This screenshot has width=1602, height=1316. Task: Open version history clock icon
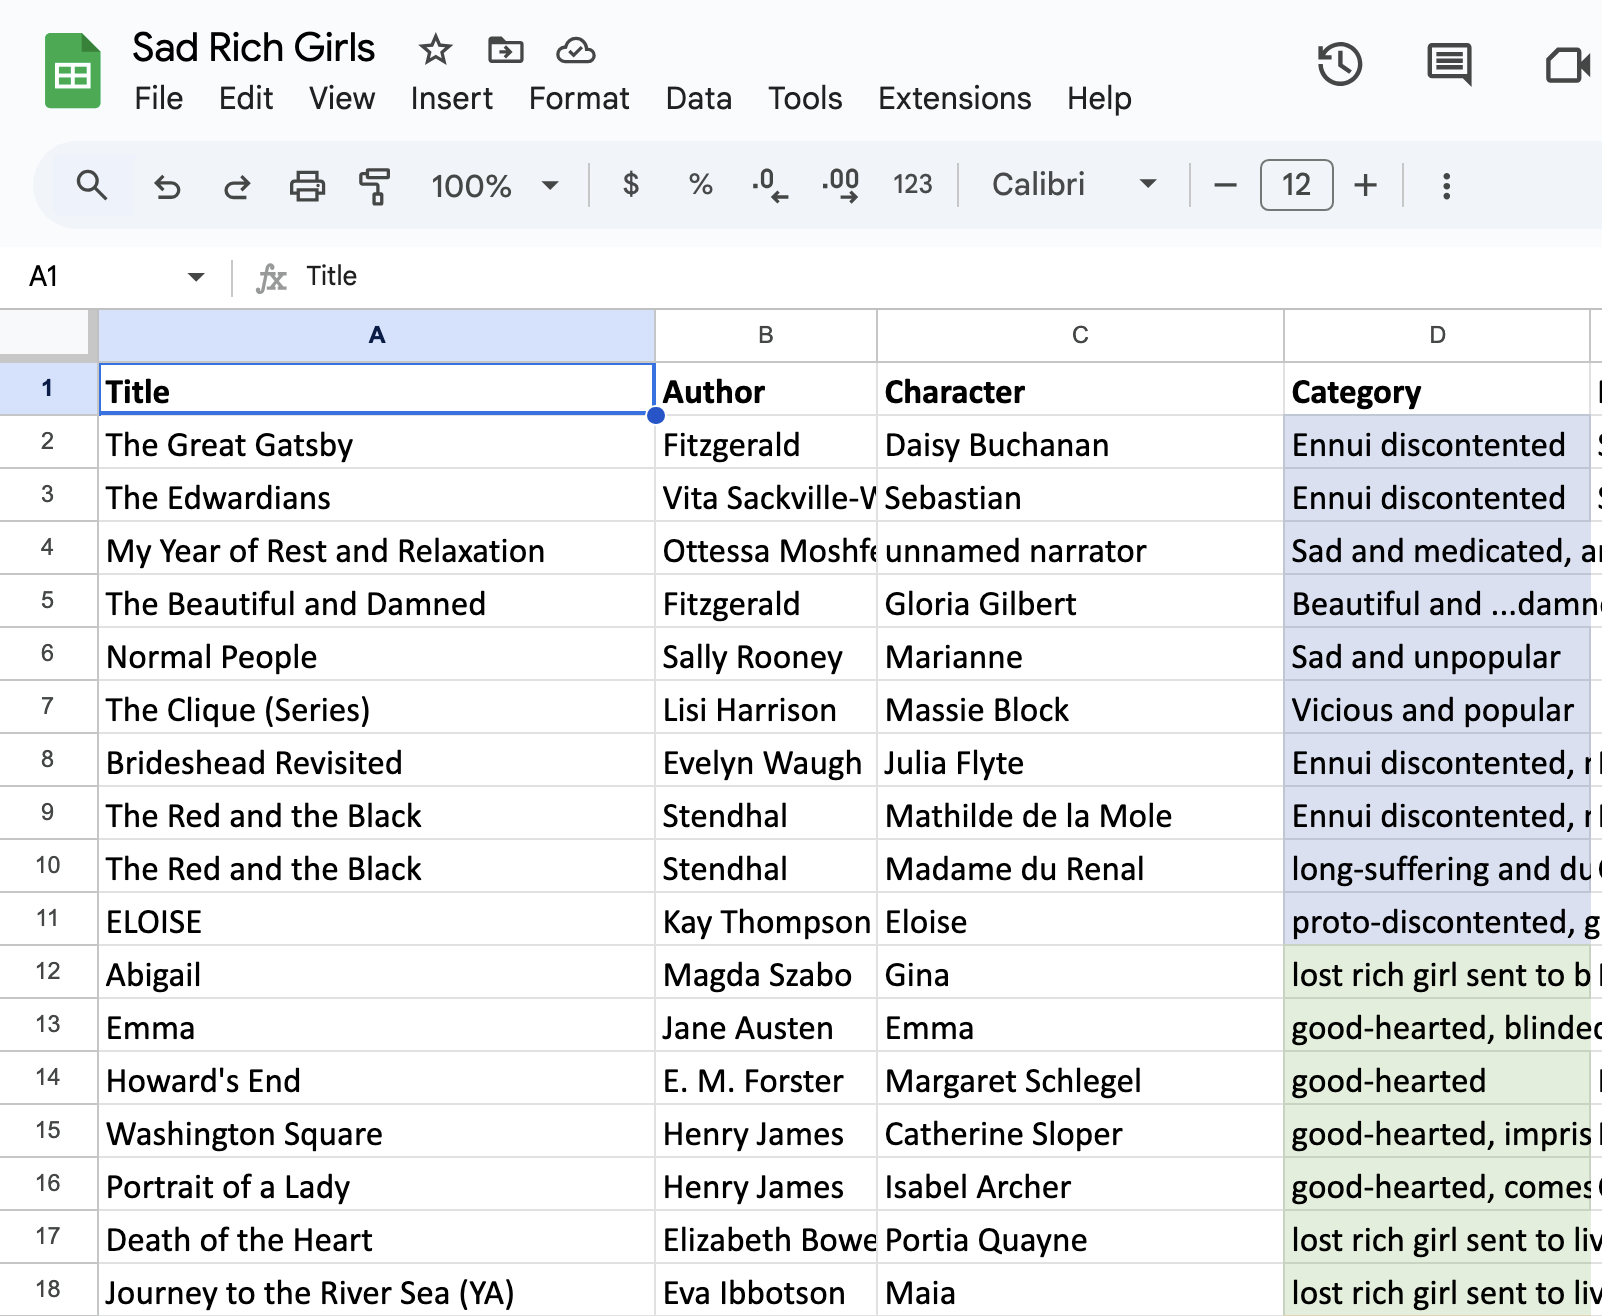click(x=1339, y=65)
